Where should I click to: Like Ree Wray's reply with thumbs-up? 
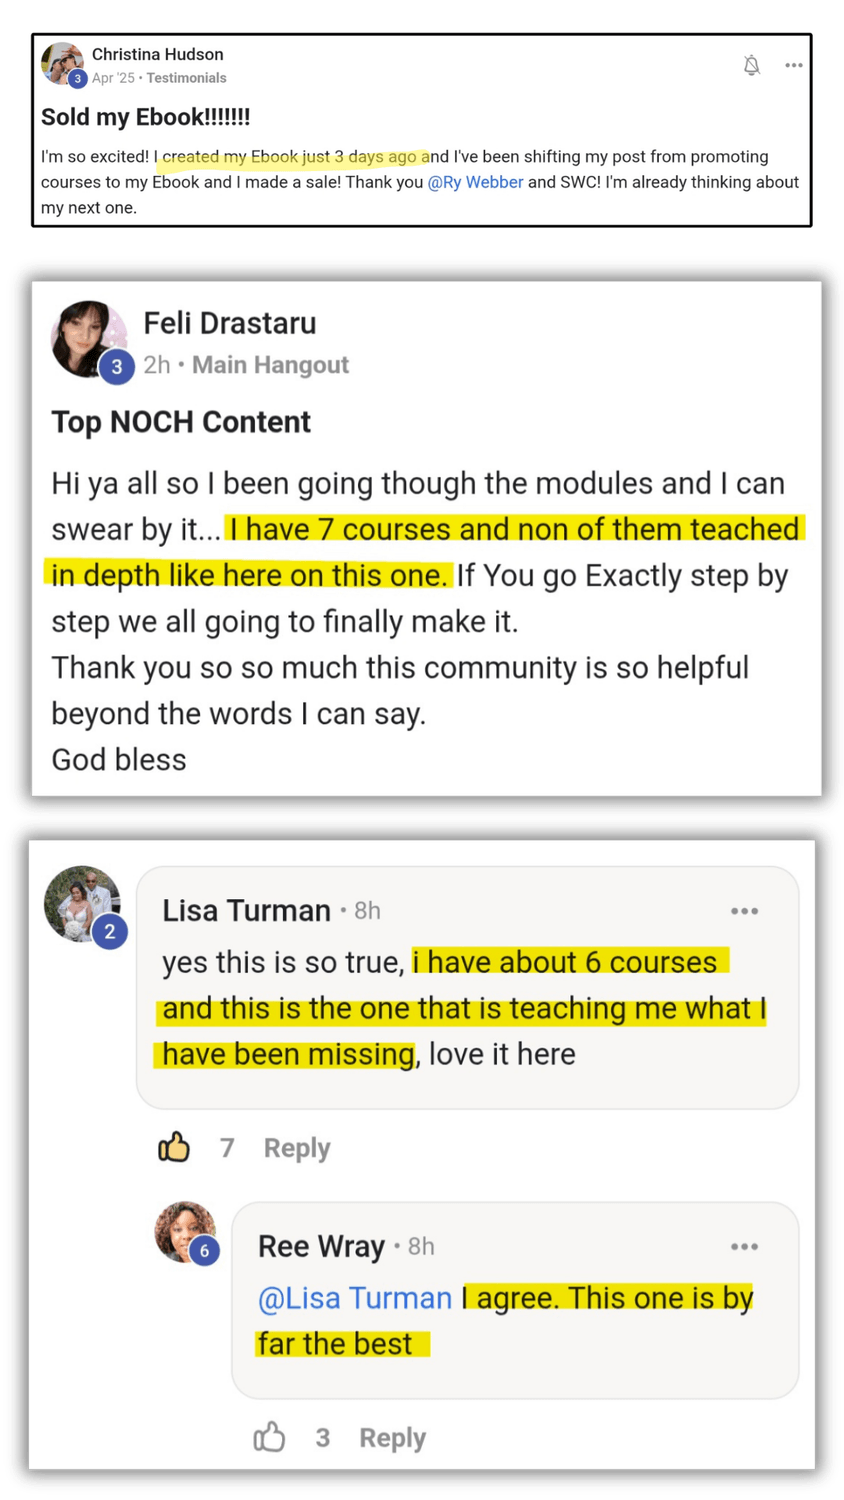coord(269,1438)
